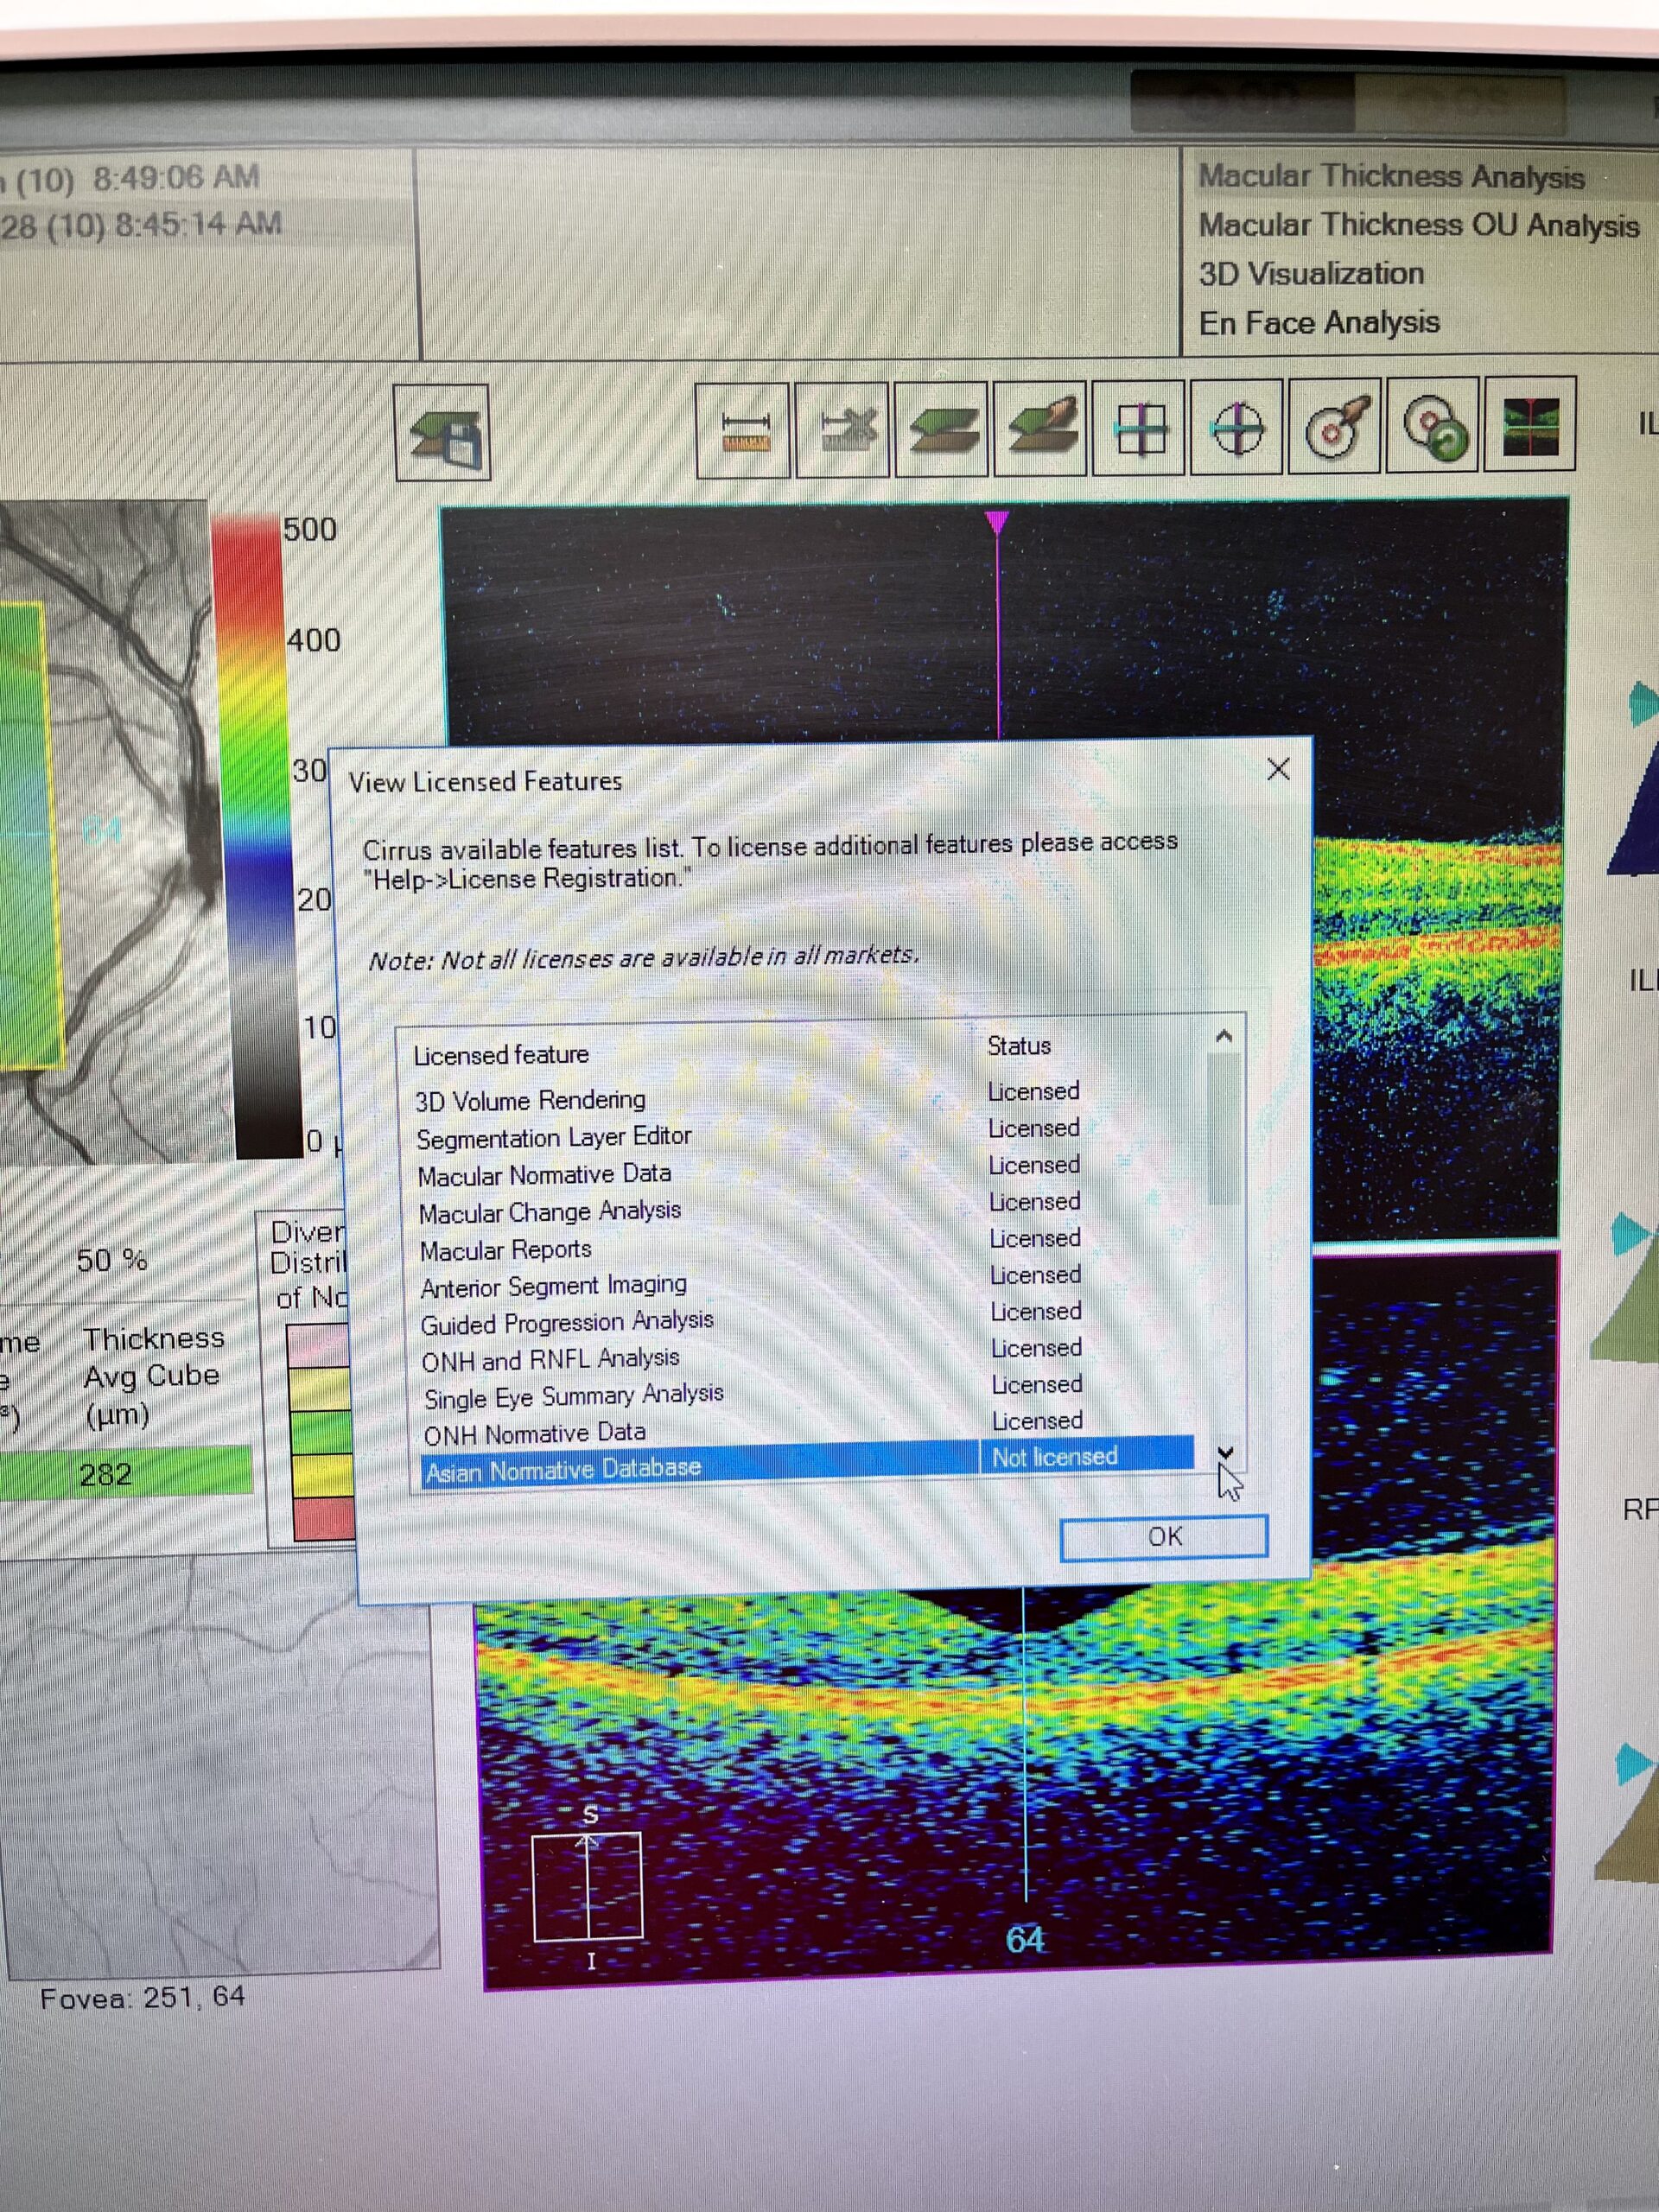Screen dimensions: 1659x2212
Task: Click the Licensed feature column header
Action: click(501, 1055)
